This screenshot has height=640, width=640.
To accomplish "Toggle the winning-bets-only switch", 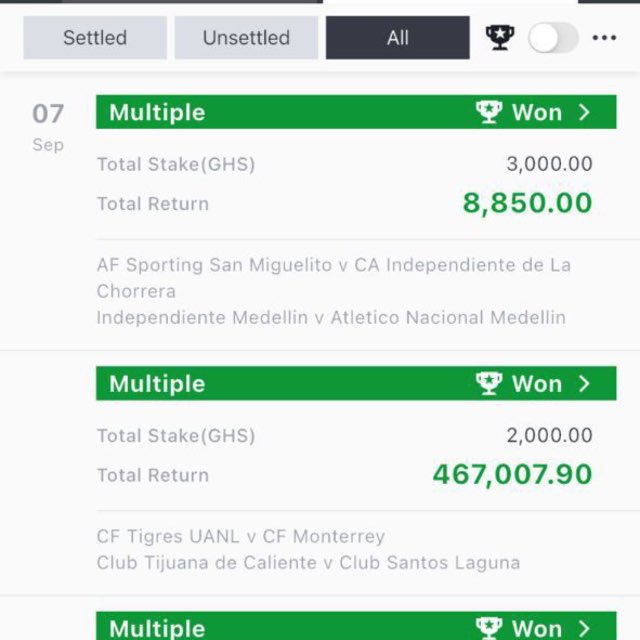I will tap(553, 38).
